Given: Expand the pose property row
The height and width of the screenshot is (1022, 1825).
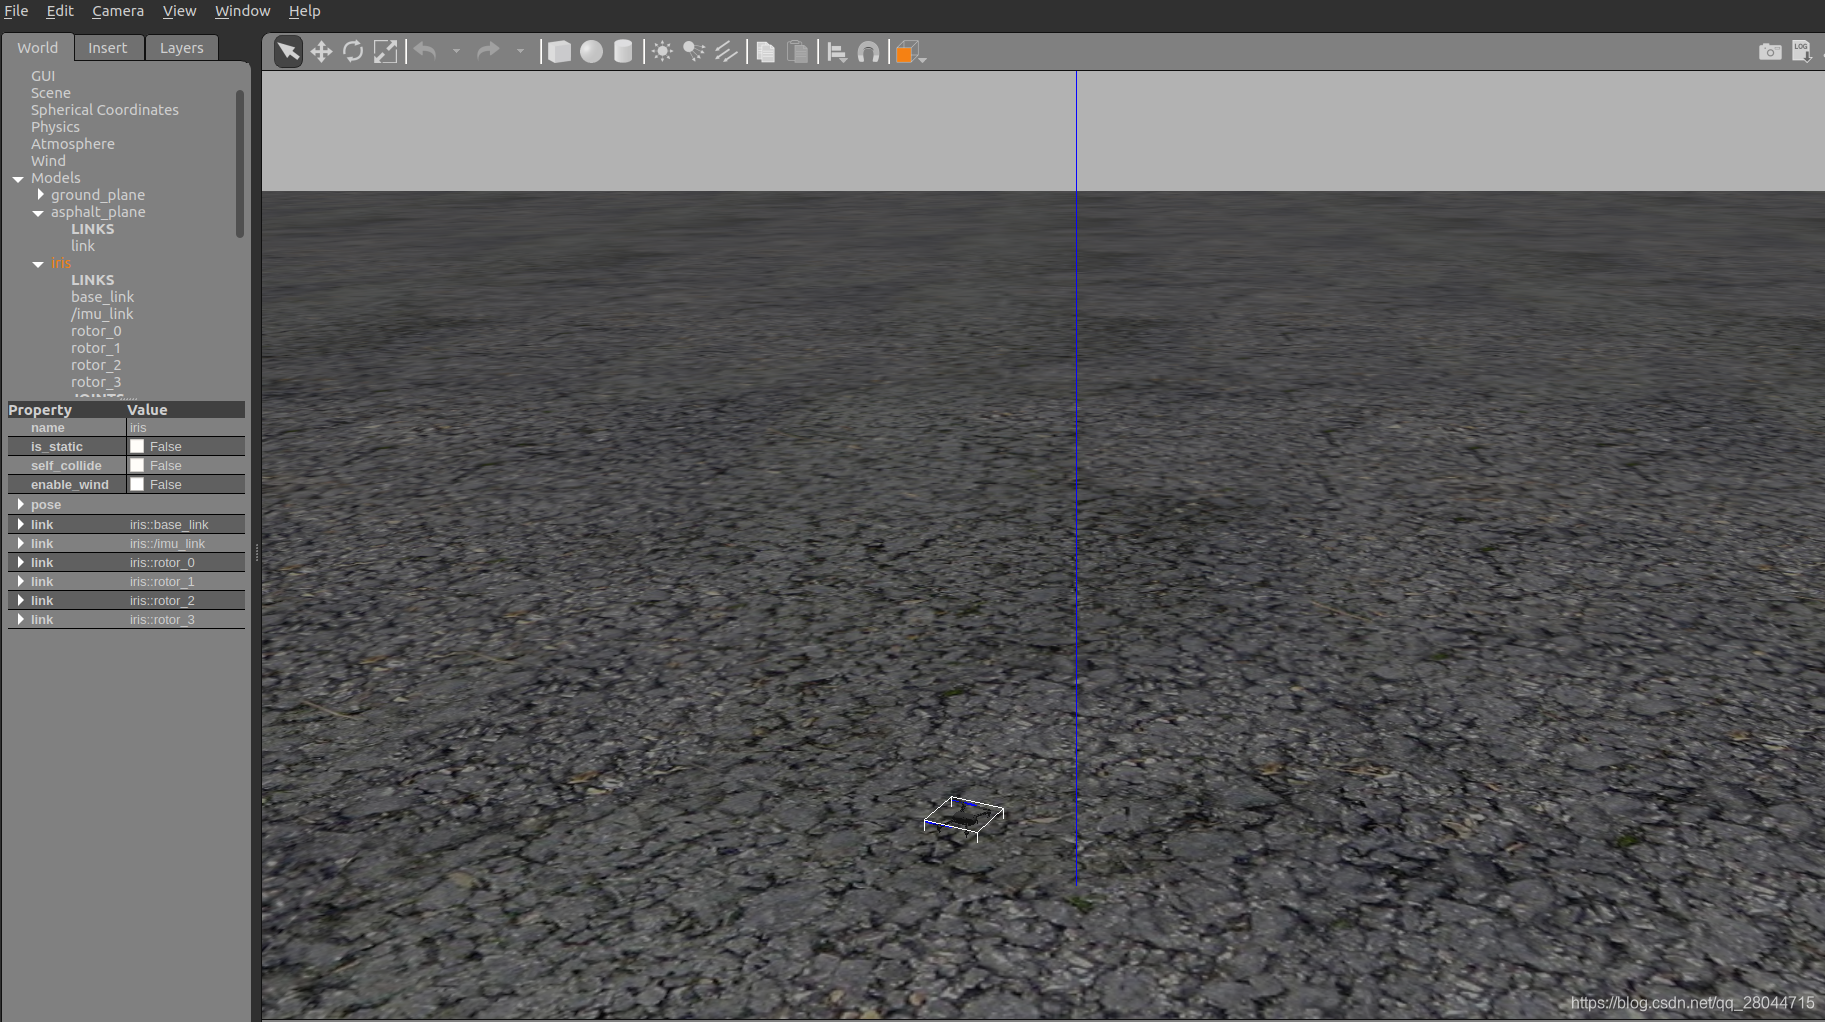Looking at the screenshot, I should (x=20, y=504).
